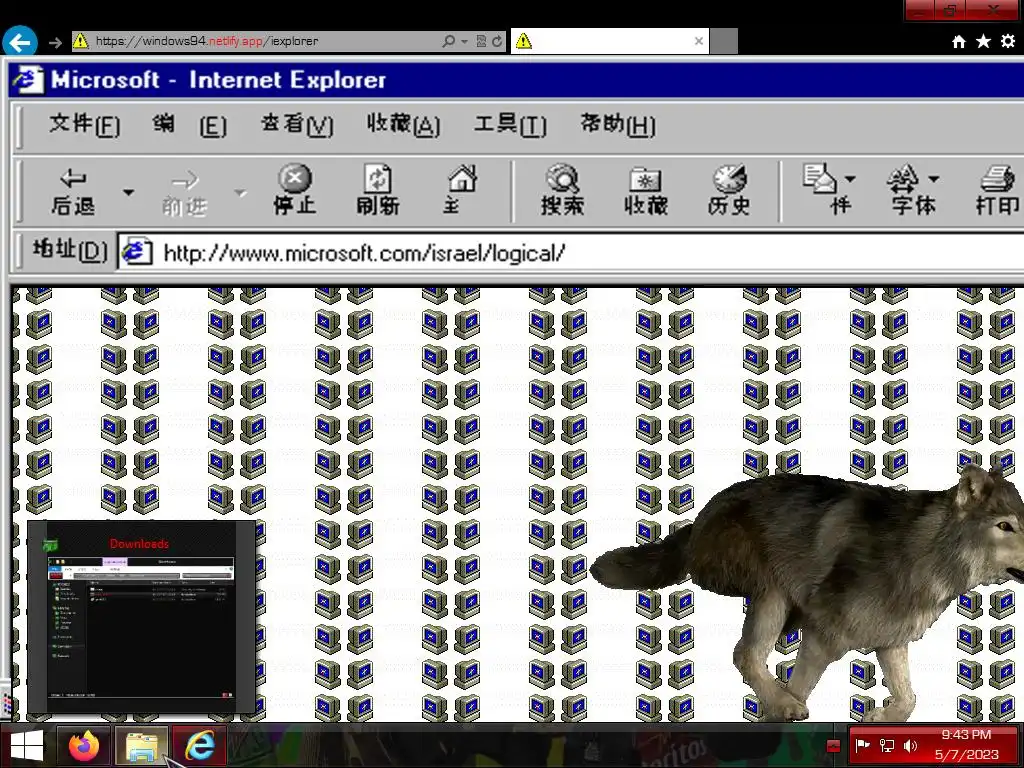Screen dimensions: 1024x768
Task: Open the dropdown arrow next to search magnifier
Action: coord(464,41)
